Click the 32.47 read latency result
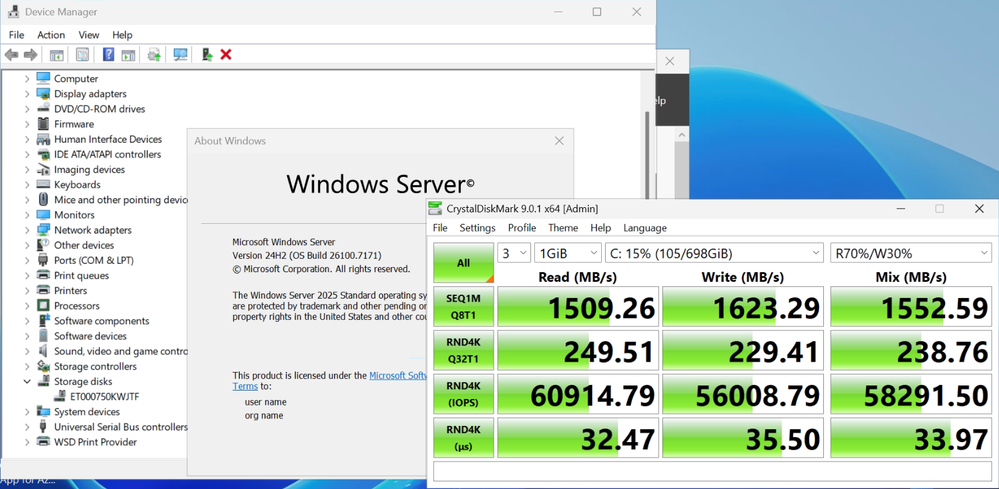Image resolution: width=999 pixels, height=489 pixels. pos(578,437)
